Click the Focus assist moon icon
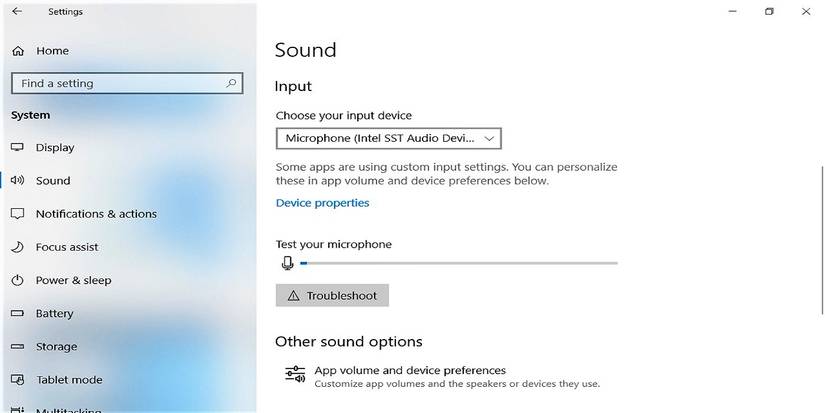825x413 pixels. pyautogui.click(x=17, y=247)
